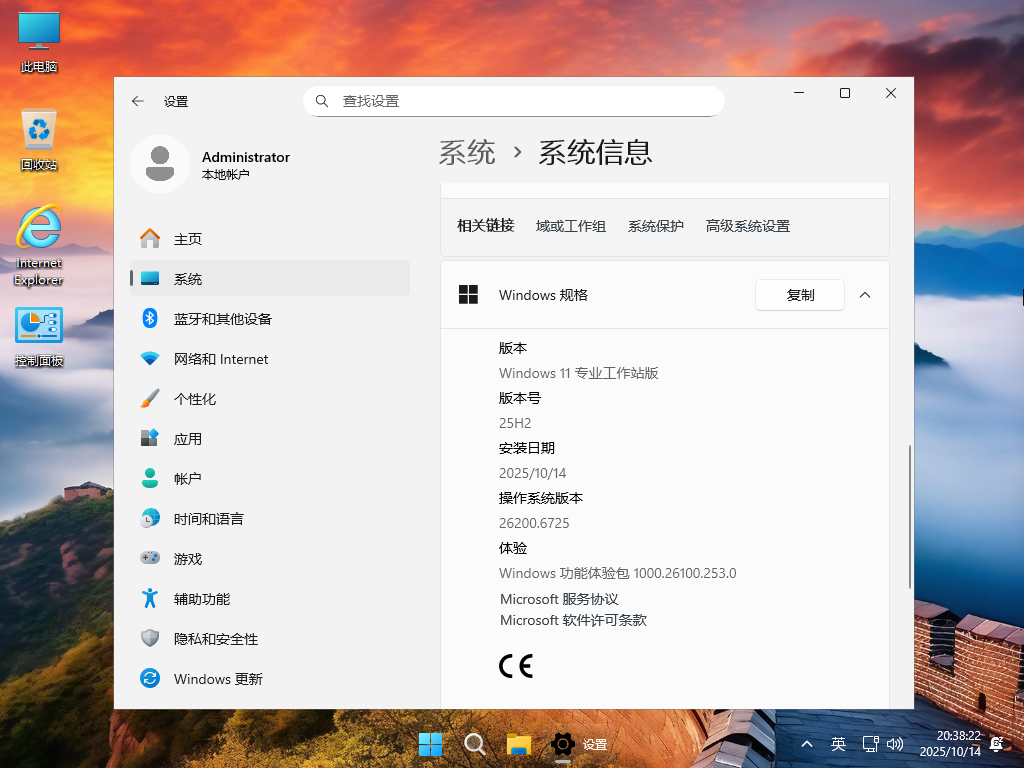Open 蓝牙和其他设备 settings

pos(220,318)
